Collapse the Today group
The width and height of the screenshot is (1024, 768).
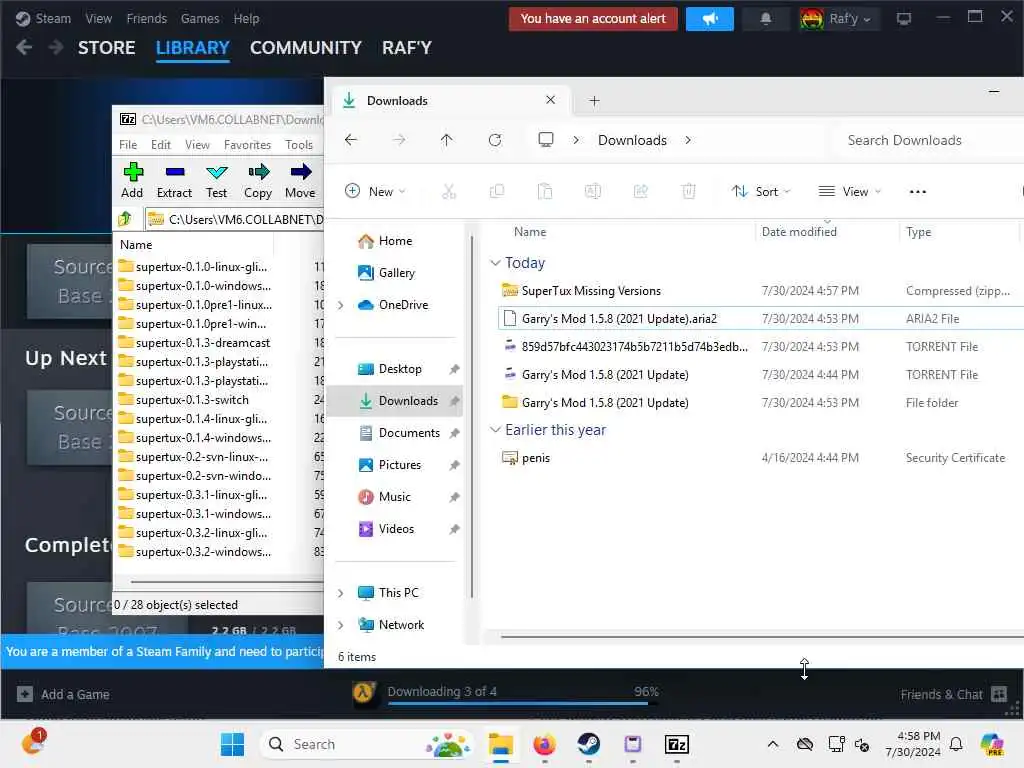[x=496, y=263]
